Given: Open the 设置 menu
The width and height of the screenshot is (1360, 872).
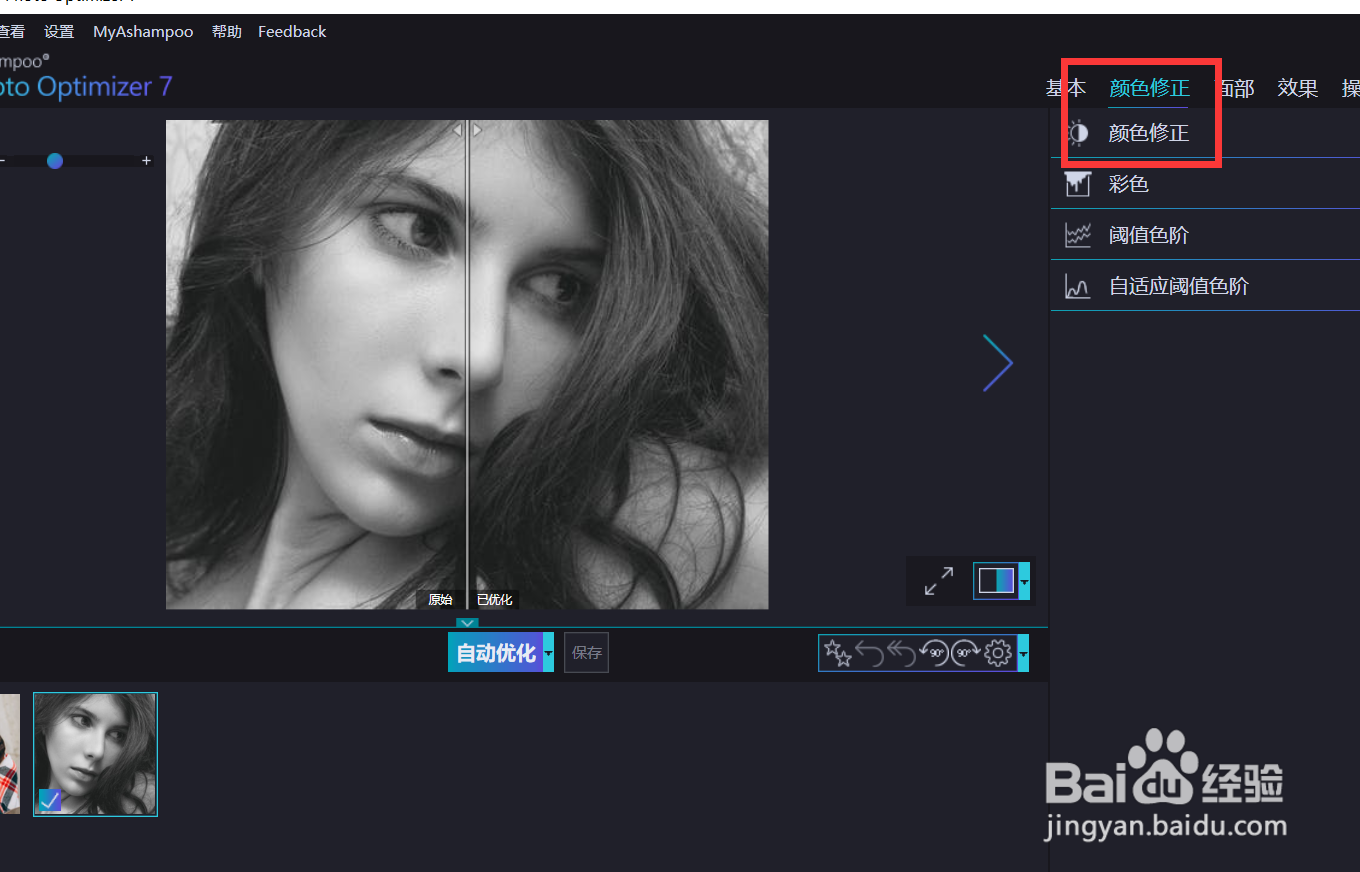Looking at the screenshot, I should [x=59, y=32].
